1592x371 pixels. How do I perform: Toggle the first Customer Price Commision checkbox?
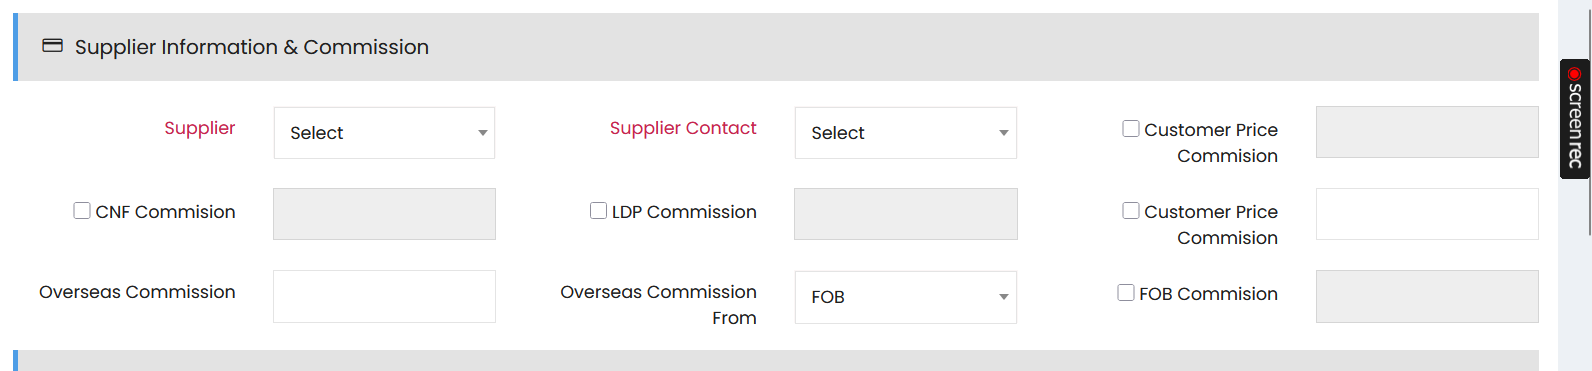pos(1131,128)
